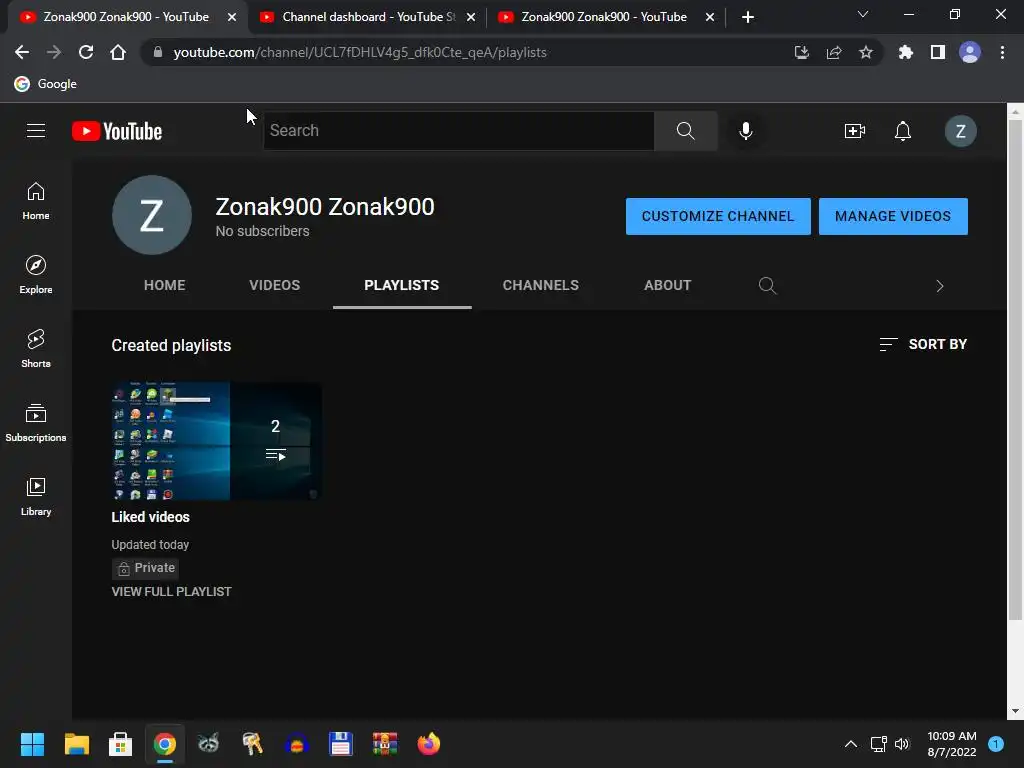This screenshot has width=1024, height=768.
Task: Click the YouTube search field
Action: [x=458, y=131]
